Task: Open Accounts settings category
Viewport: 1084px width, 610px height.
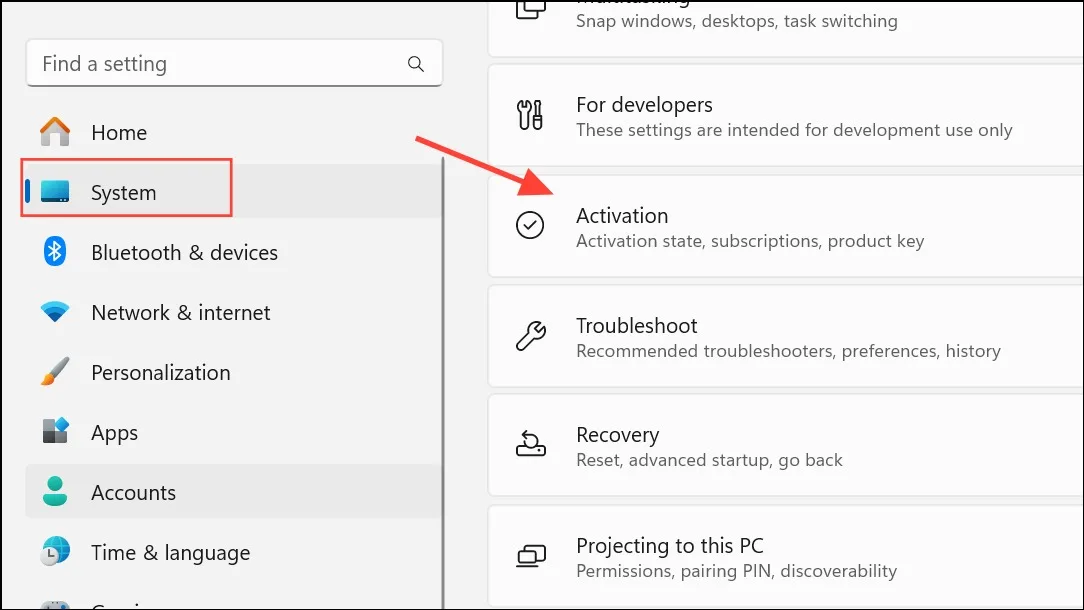Action: [x=234, y=492]
